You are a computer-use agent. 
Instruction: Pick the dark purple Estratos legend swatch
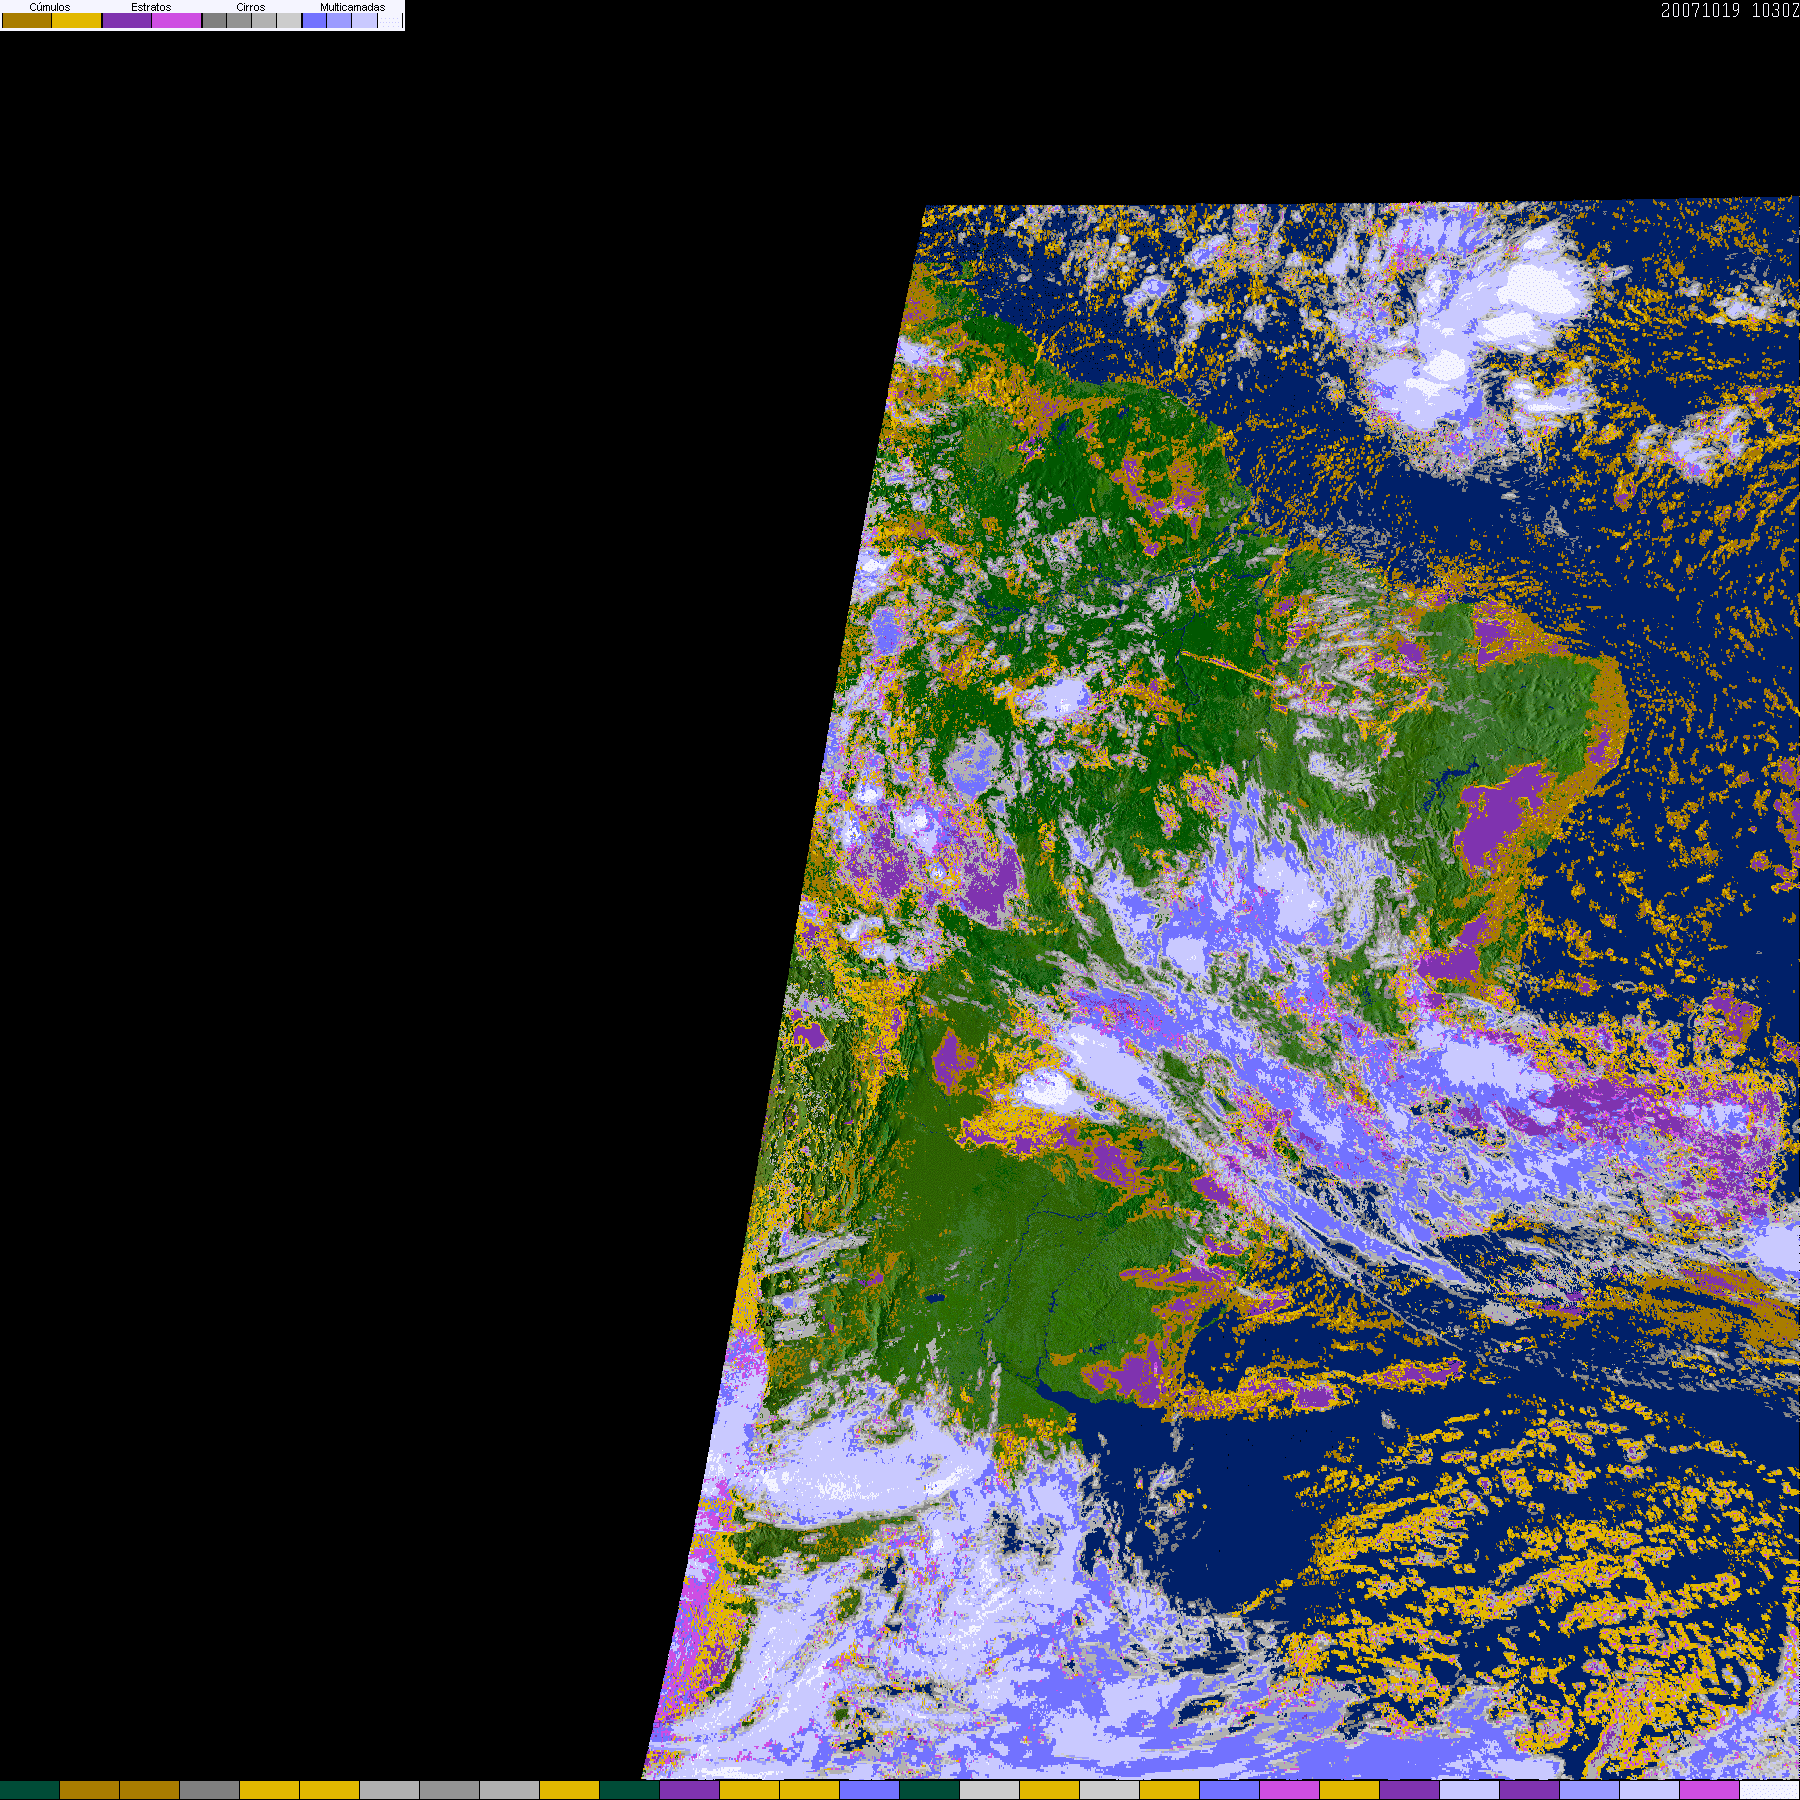click(127, 20)
